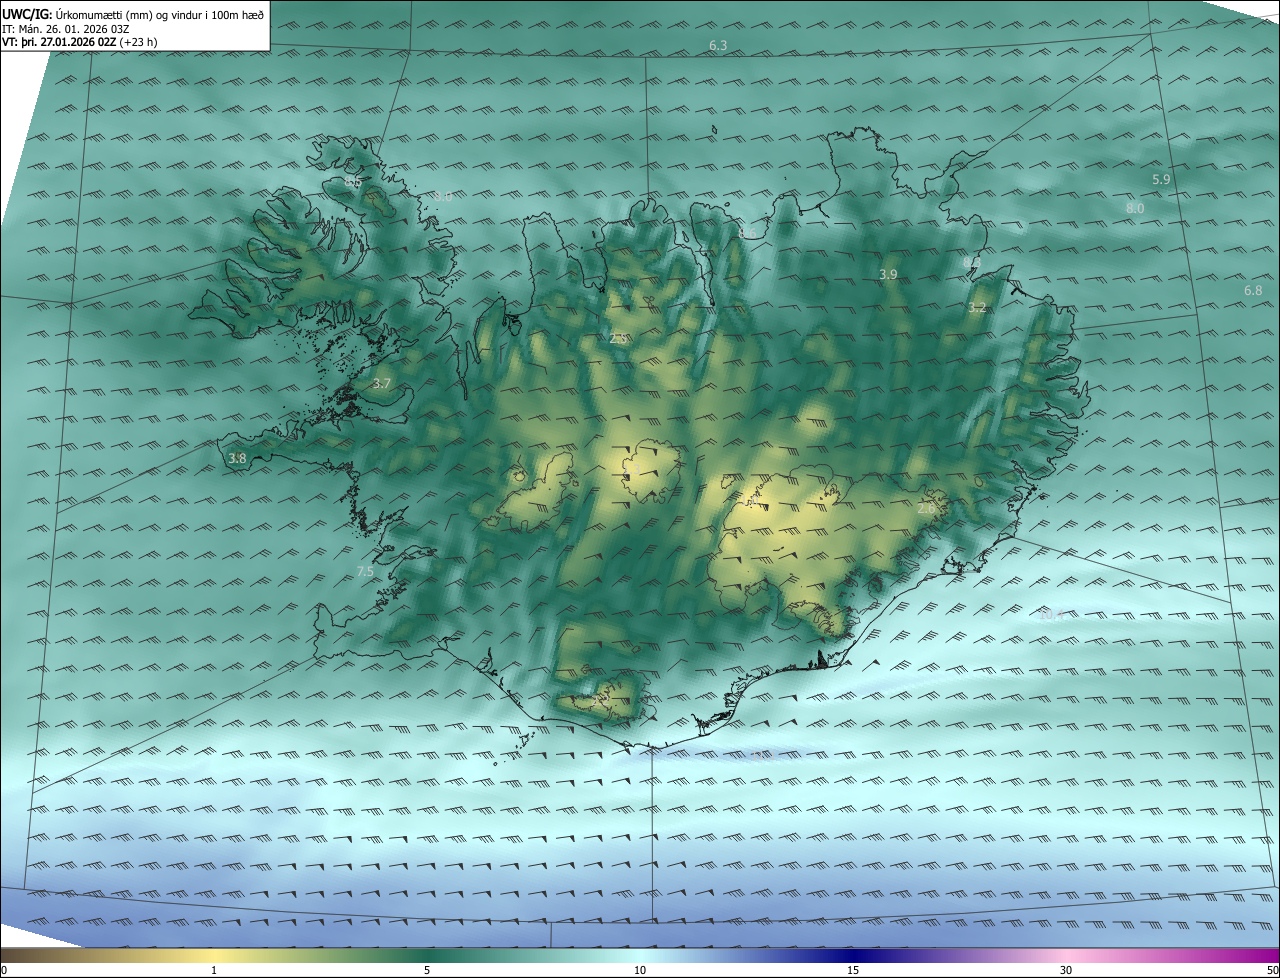This screenshot has height=978, width=1280.
Task: Click the 3.2 value label
Action: [977, 308]
